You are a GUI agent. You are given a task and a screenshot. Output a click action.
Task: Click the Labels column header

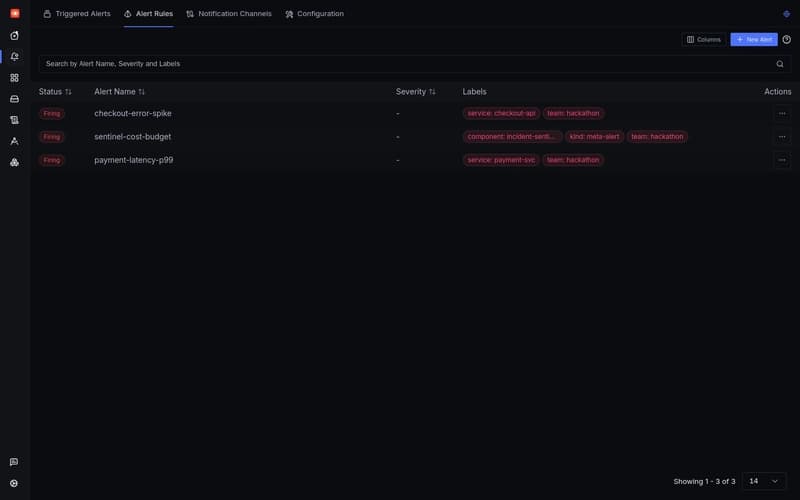coord(474,92)
